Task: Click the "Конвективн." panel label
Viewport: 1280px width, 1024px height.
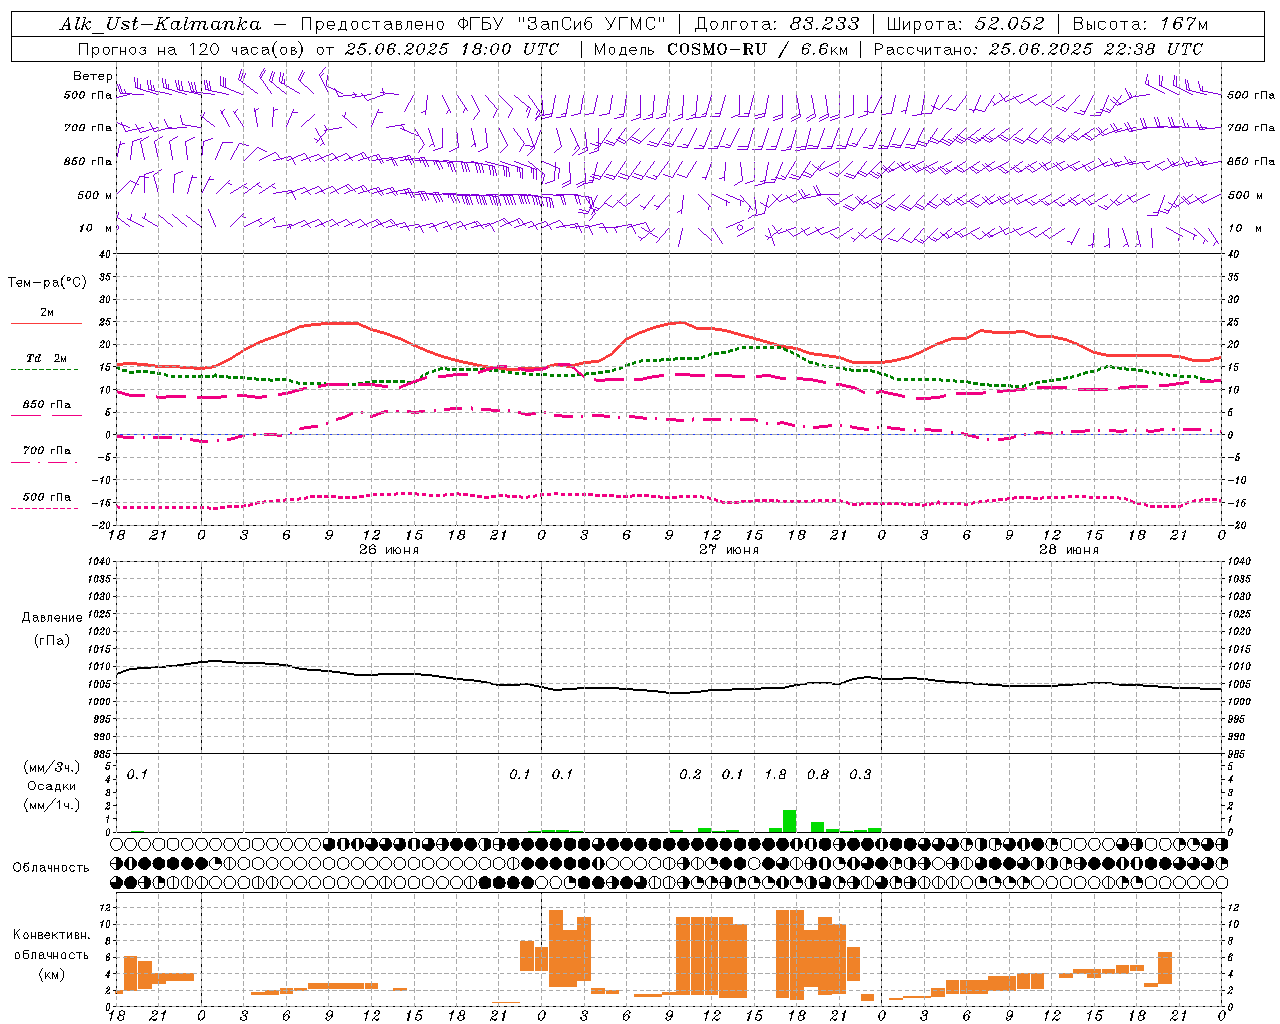Action: coord(52,935)
